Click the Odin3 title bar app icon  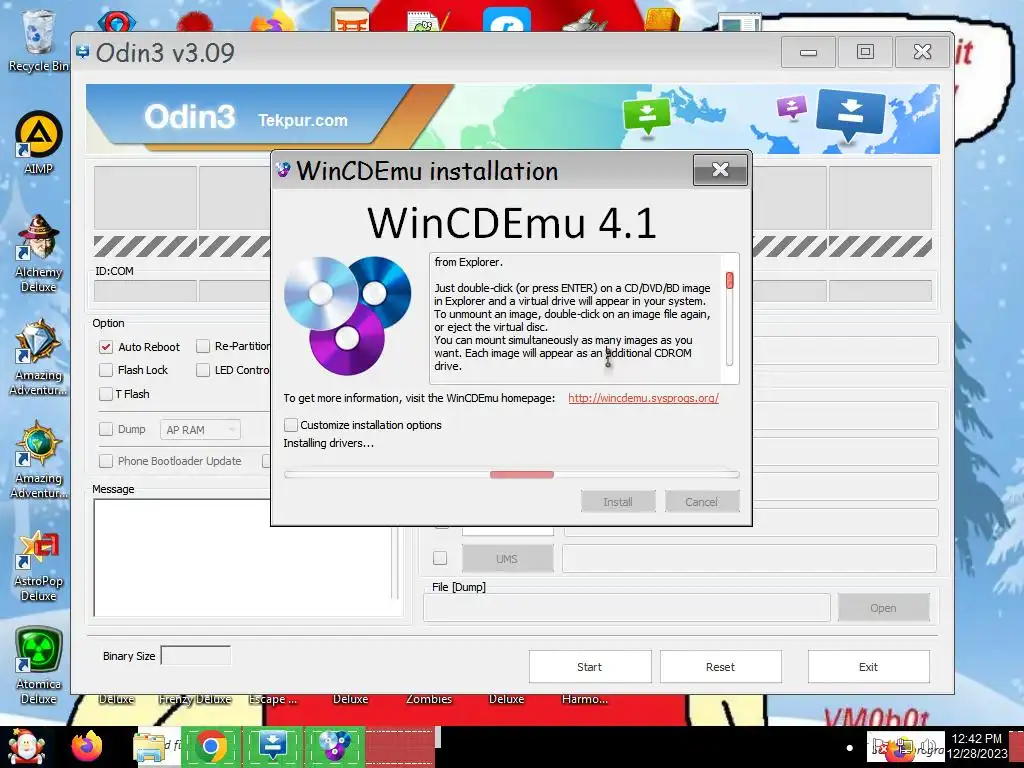click(82, 52)
